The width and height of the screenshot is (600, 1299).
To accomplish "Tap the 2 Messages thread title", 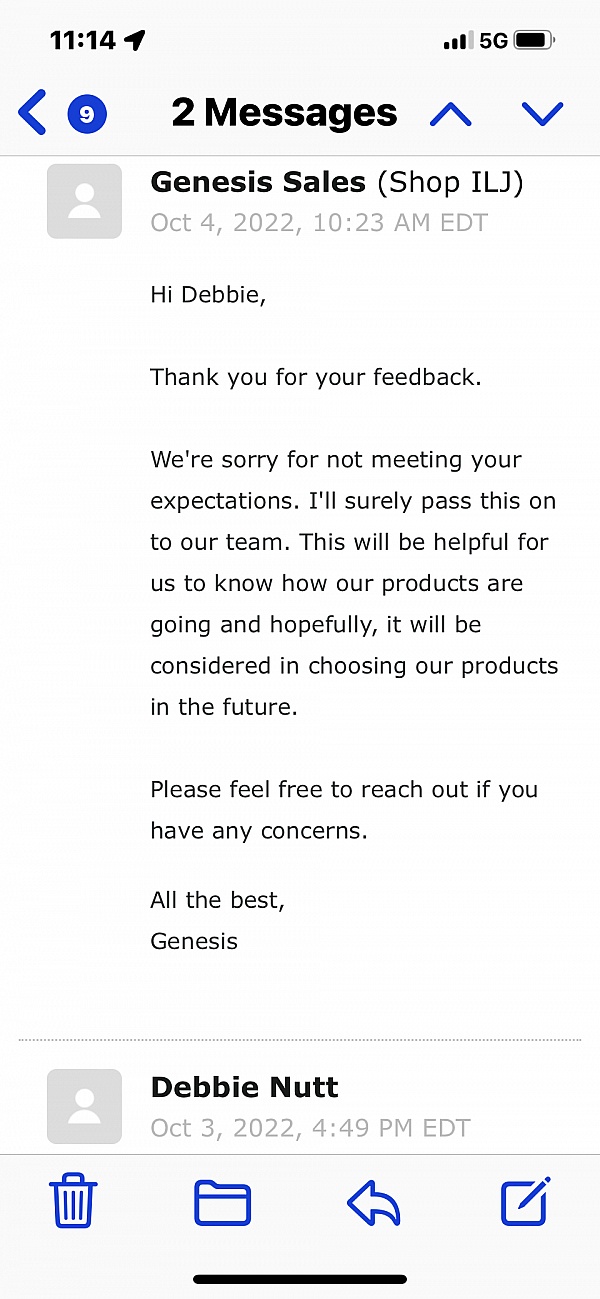I will click(284, 113).
